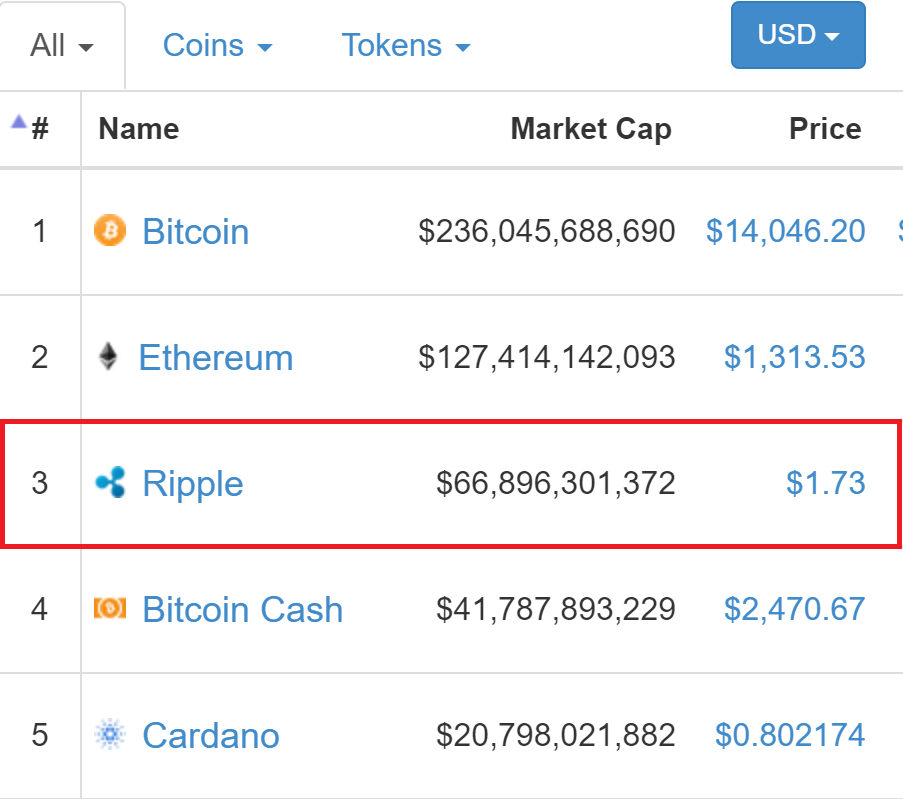The height and width of the screenshot is (799, 903).
Task: Click the Ethereum diamond logo icon
Action: coord(108,356)
